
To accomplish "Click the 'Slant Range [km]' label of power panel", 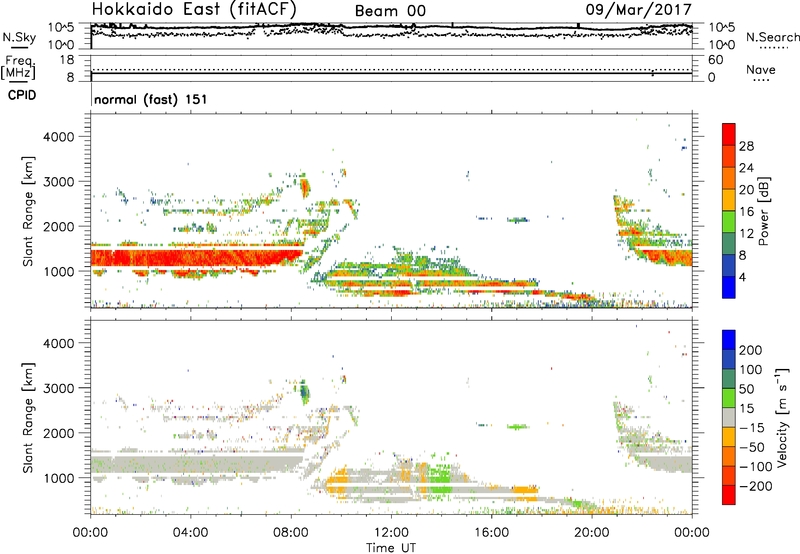I will point(28,211).
